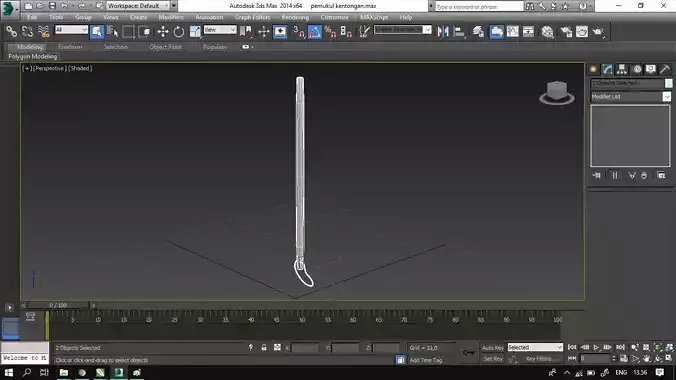
Task: Open the Perspective viewport label menu
Action: [50, 68]
